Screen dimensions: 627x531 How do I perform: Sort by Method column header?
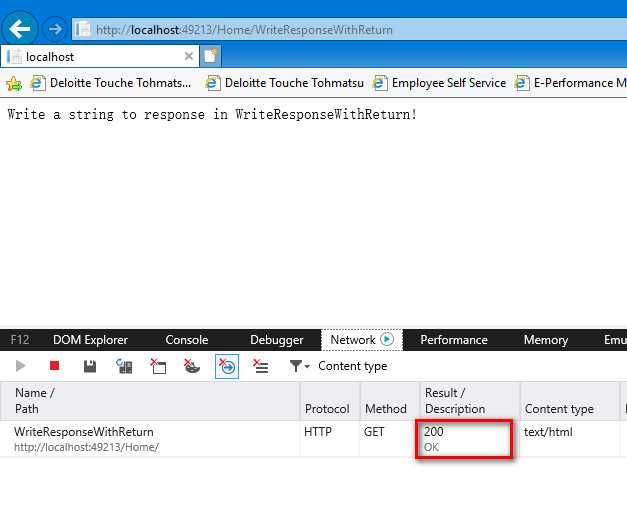pos(389,401)
